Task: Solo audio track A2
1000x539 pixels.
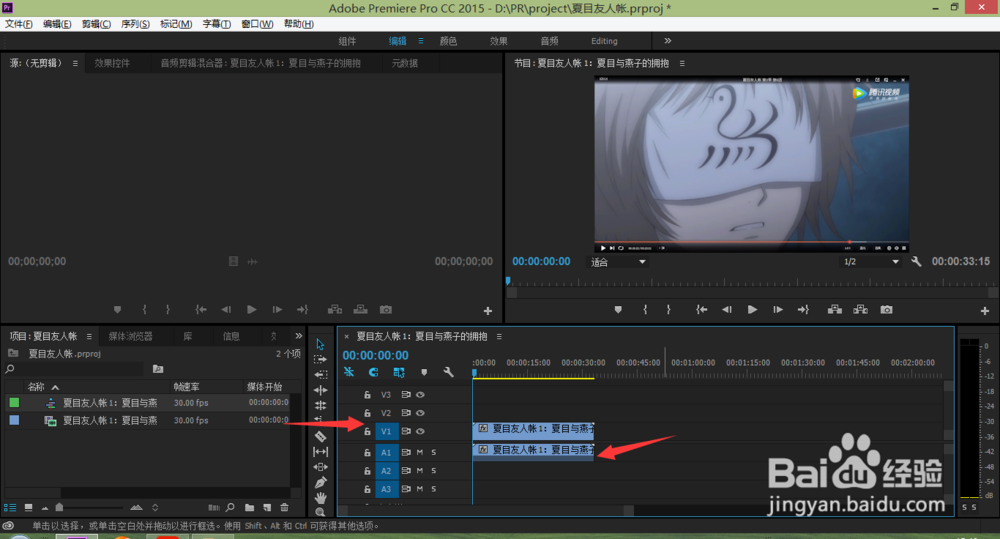Action: (x=434, y=471)
